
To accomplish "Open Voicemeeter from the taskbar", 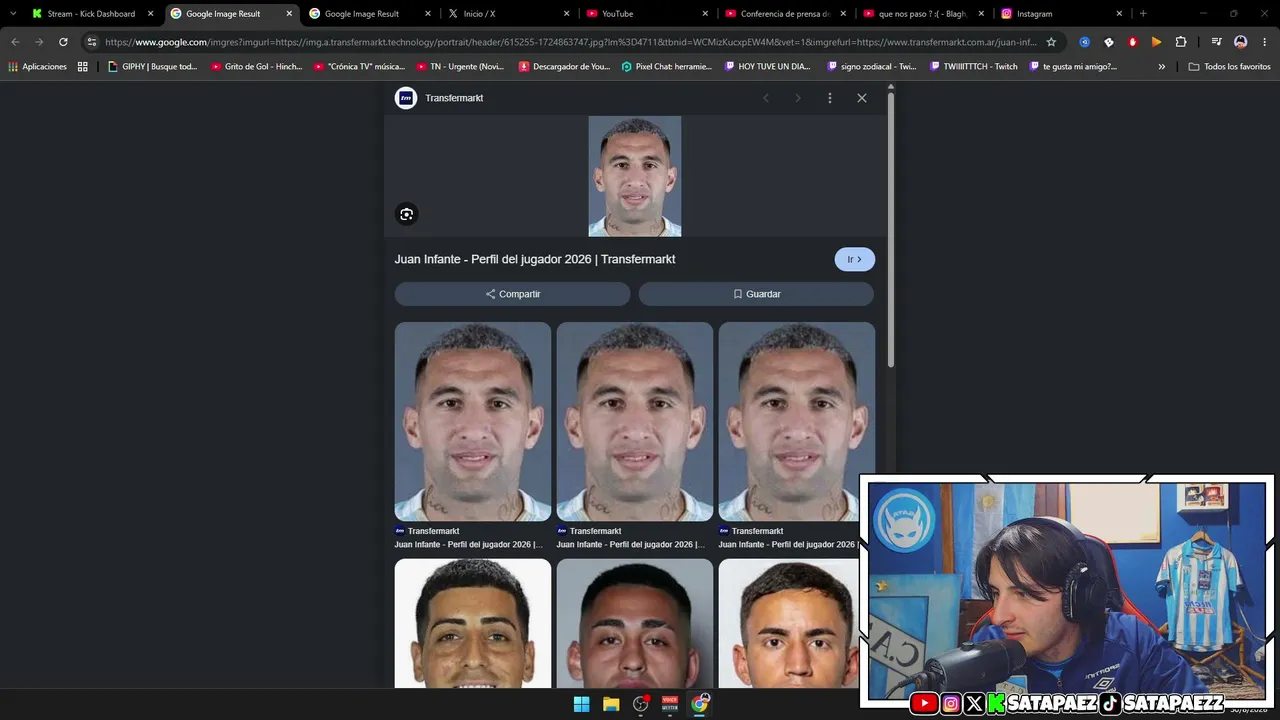I will click(670, 704).
